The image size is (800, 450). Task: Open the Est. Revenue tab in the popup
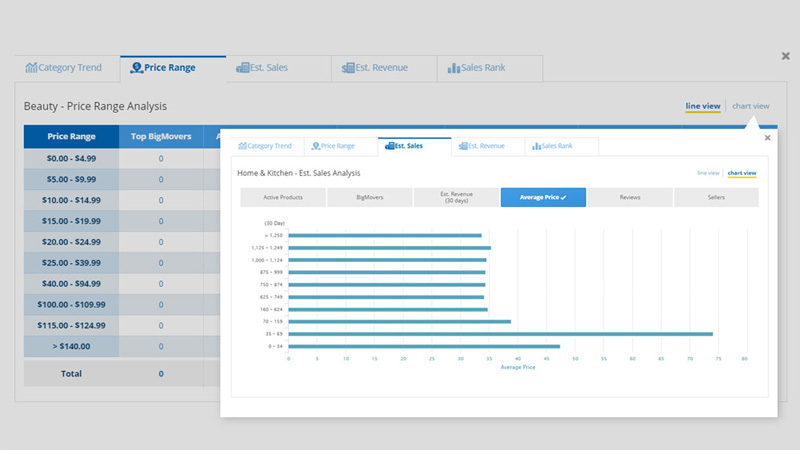point(488,146)
